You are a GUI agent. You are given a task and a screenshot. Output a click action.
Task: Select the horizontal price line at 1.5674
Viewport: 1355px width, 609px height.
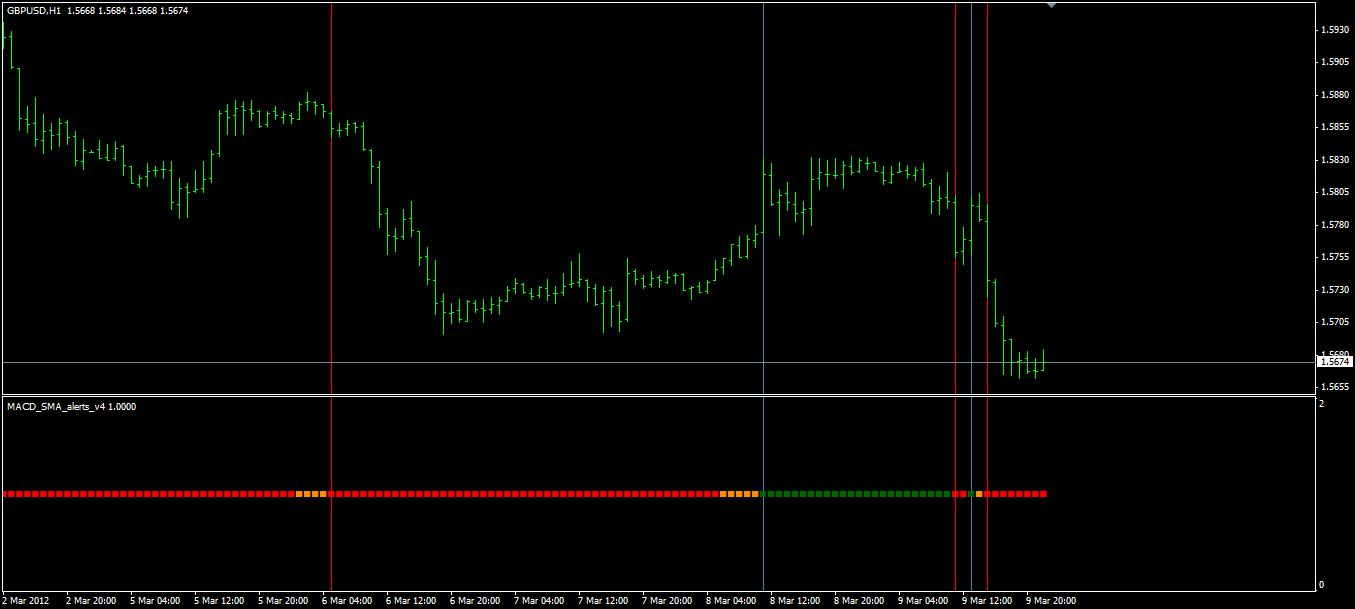(657, 362)
